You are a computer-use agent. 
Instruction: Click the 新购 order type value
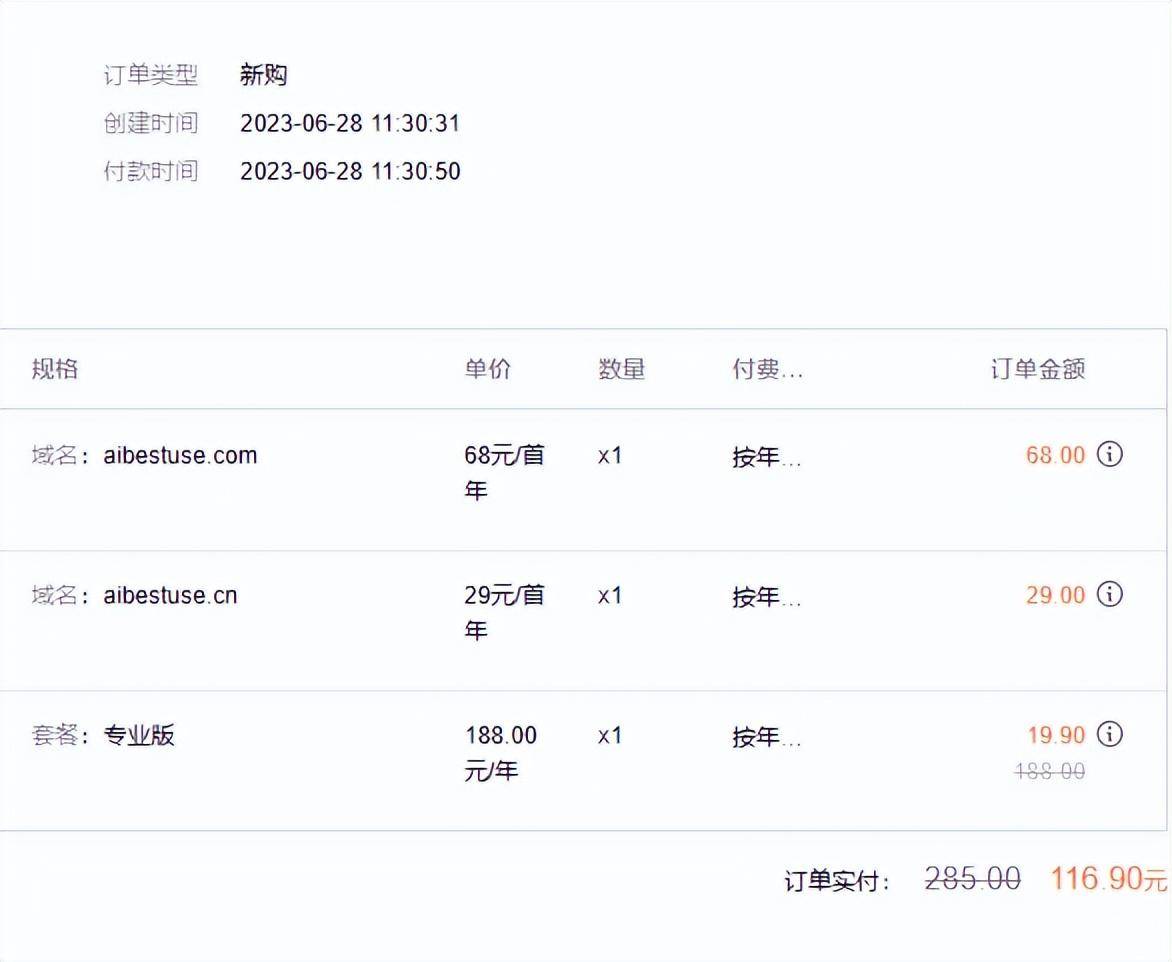263,75
